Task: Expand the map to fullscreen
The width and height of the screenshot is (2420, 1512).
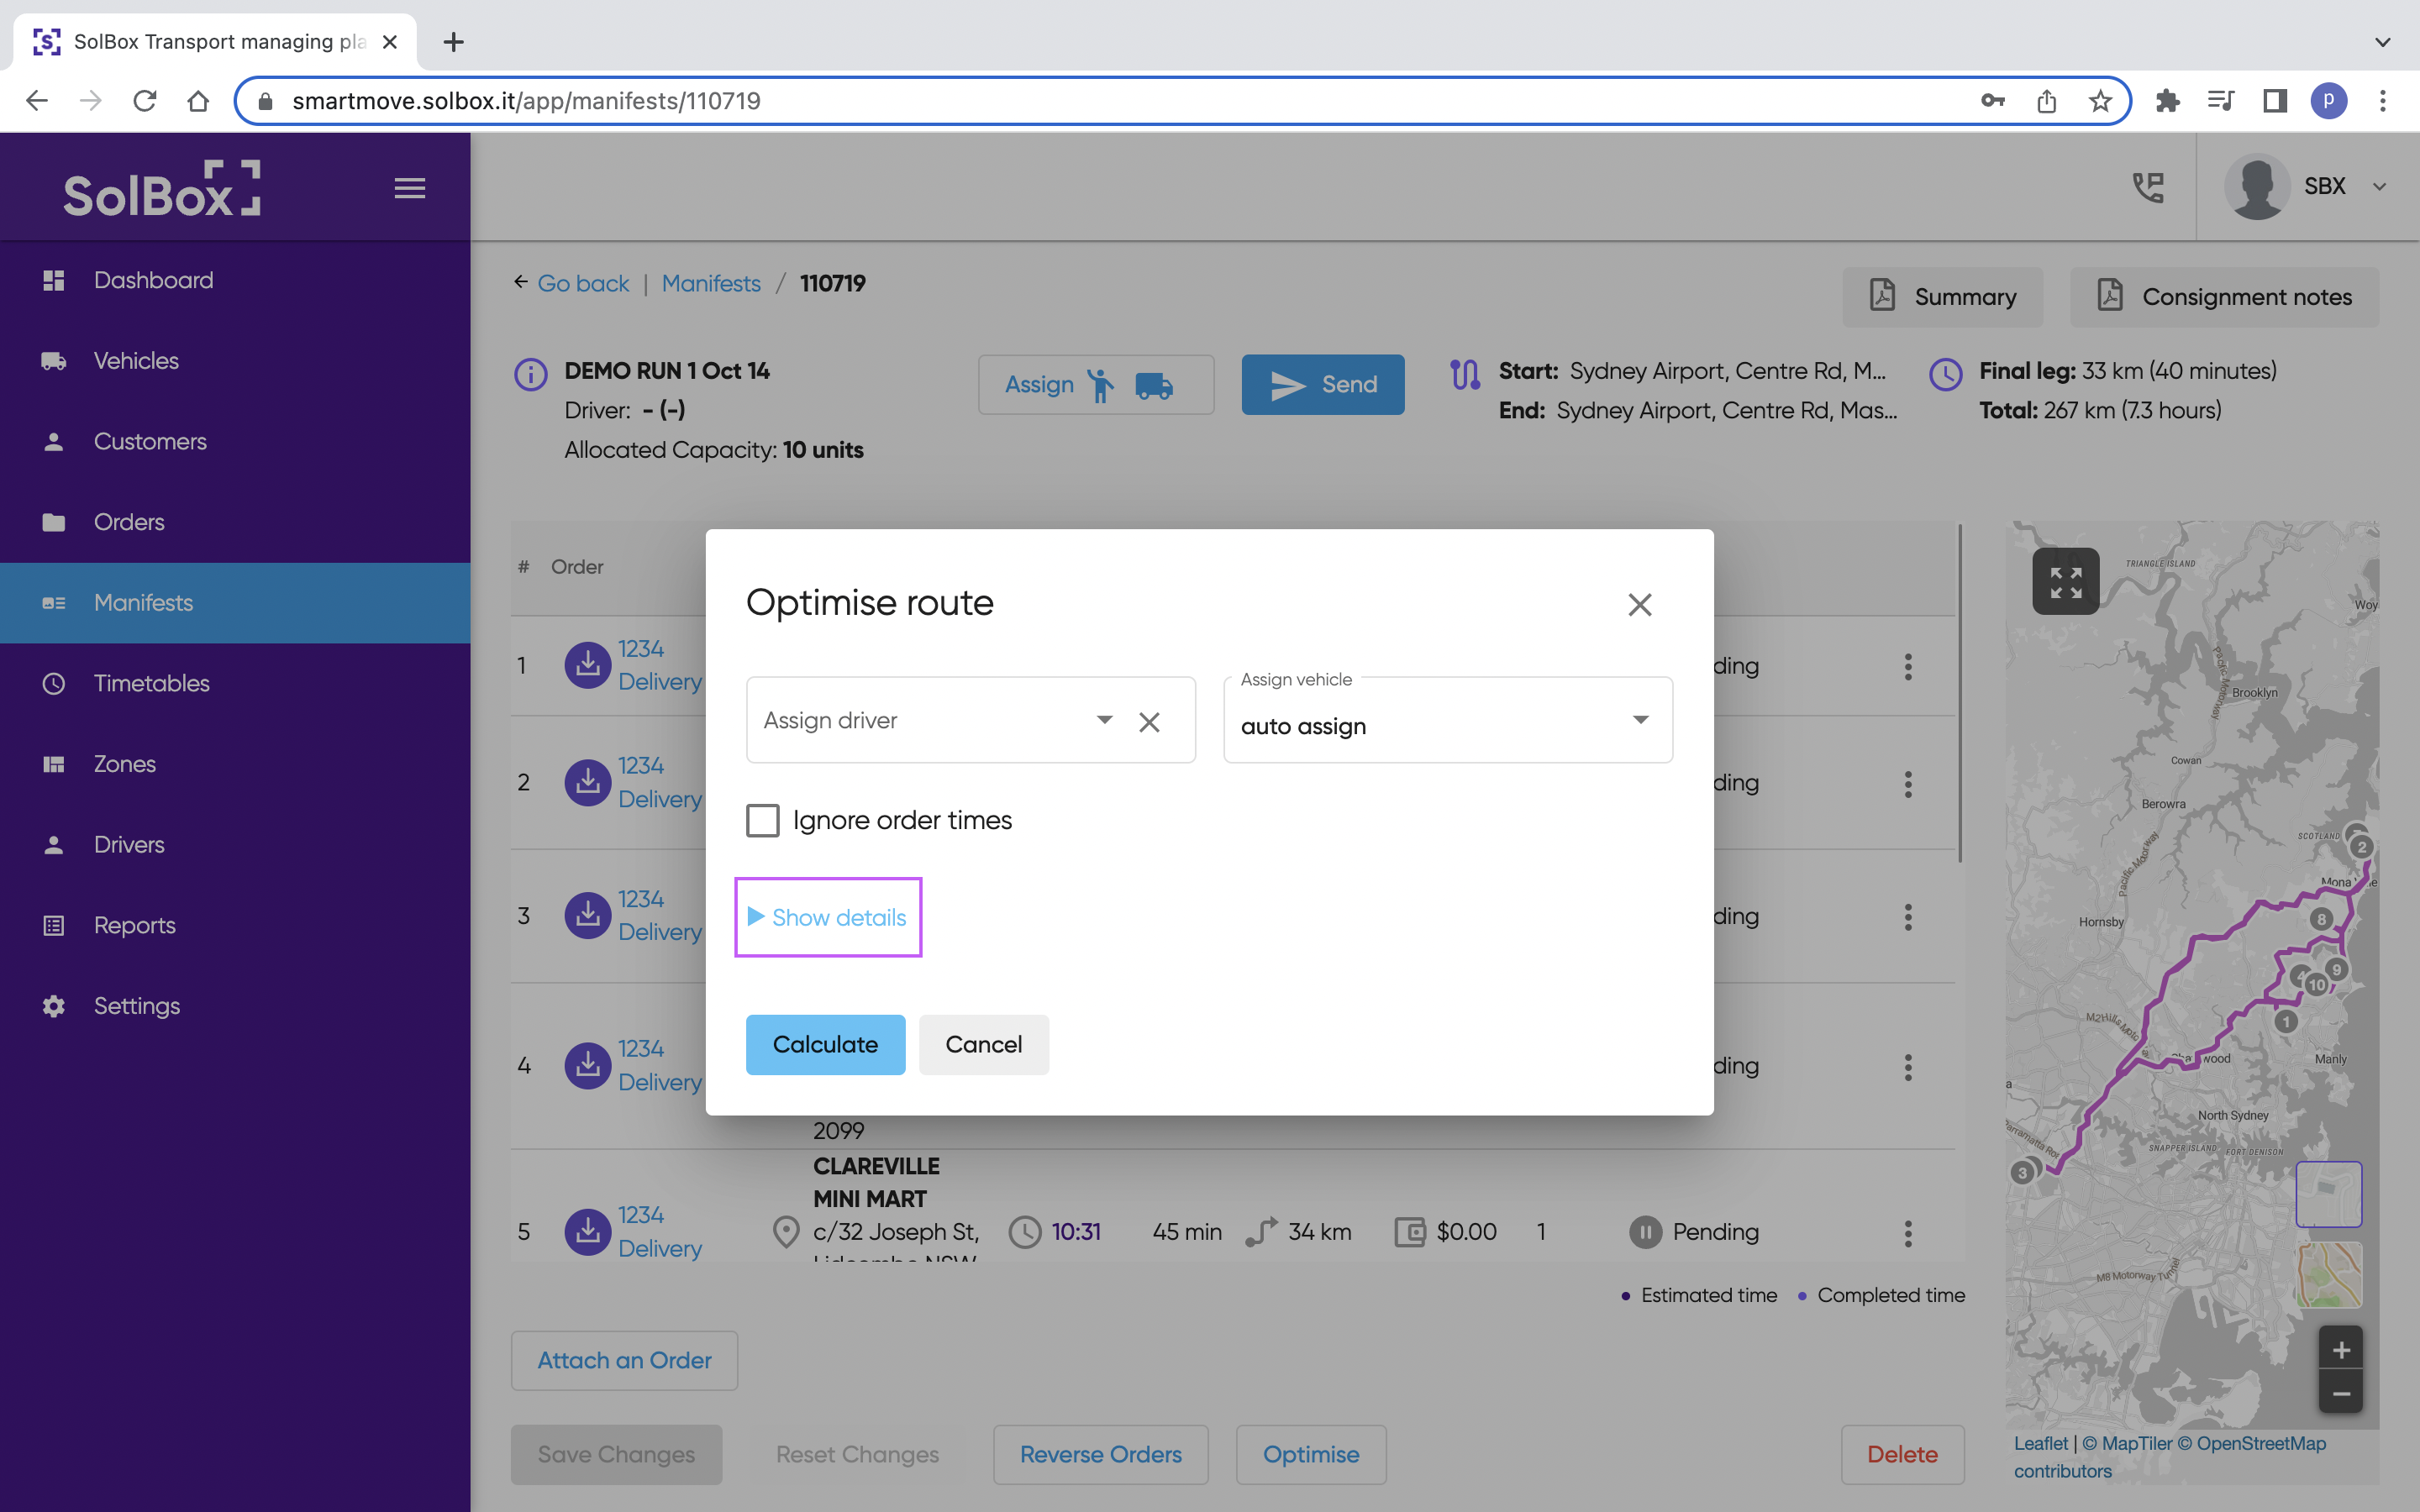Action: pos(2065,581)
